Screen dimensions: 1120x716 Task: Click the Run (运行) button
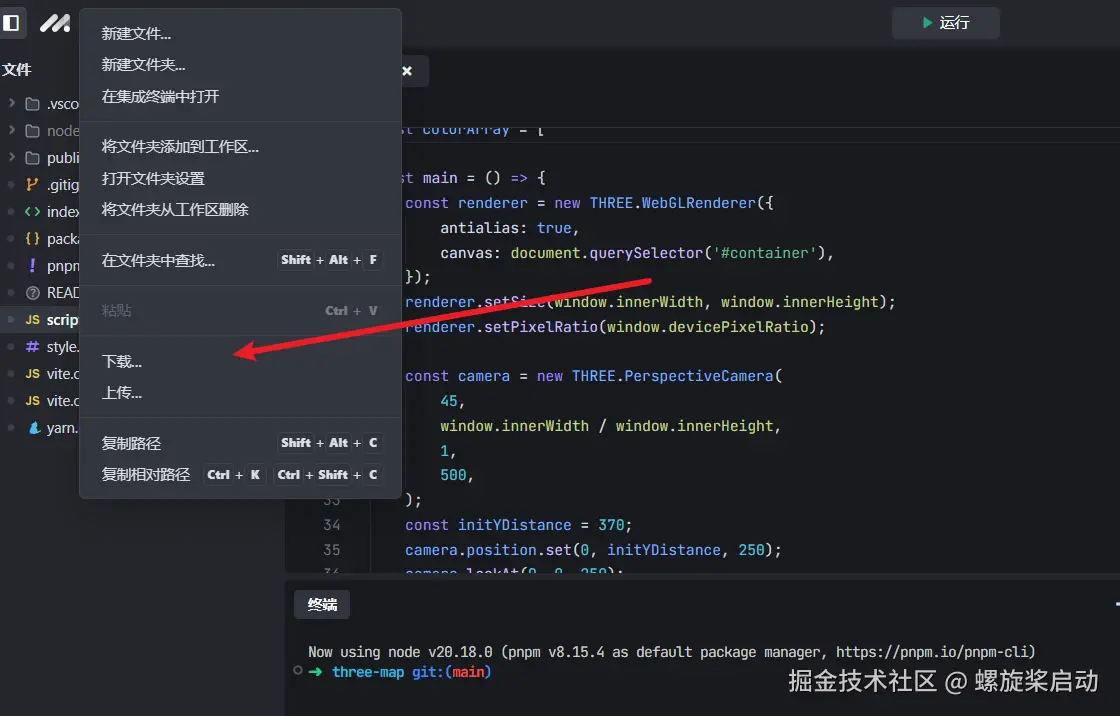coord(945,23)
